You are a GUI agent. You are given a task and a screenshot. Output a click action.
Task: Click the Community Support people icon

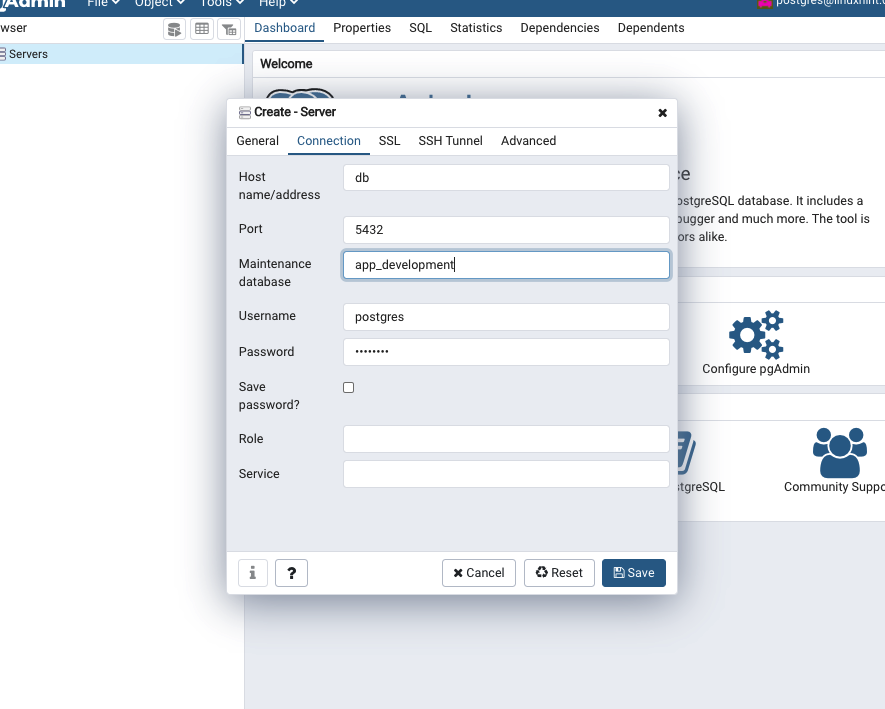[x=839, y=453]
